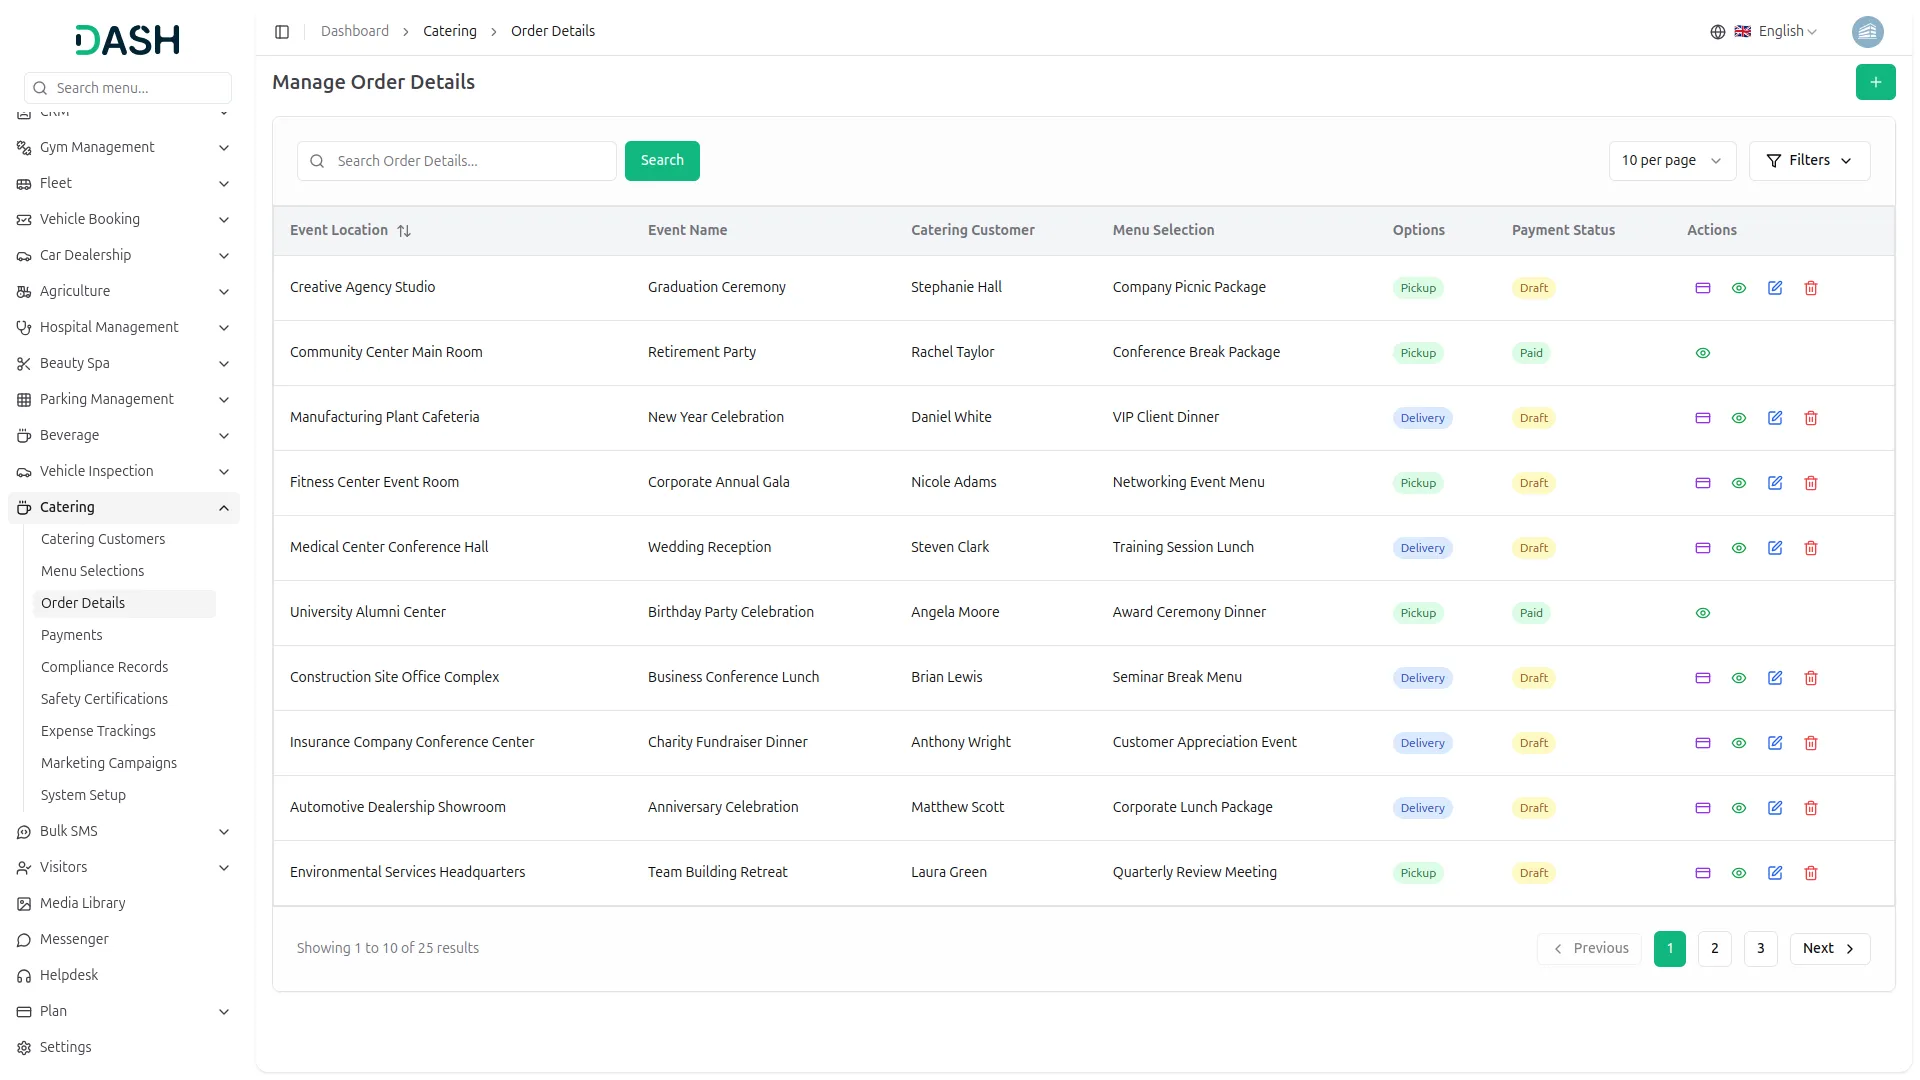Image resolution: width=1920 pixels, height=1080 pixels.
Task: Toggle the sidebar collapse icon
Action: [x=282, y=32]
